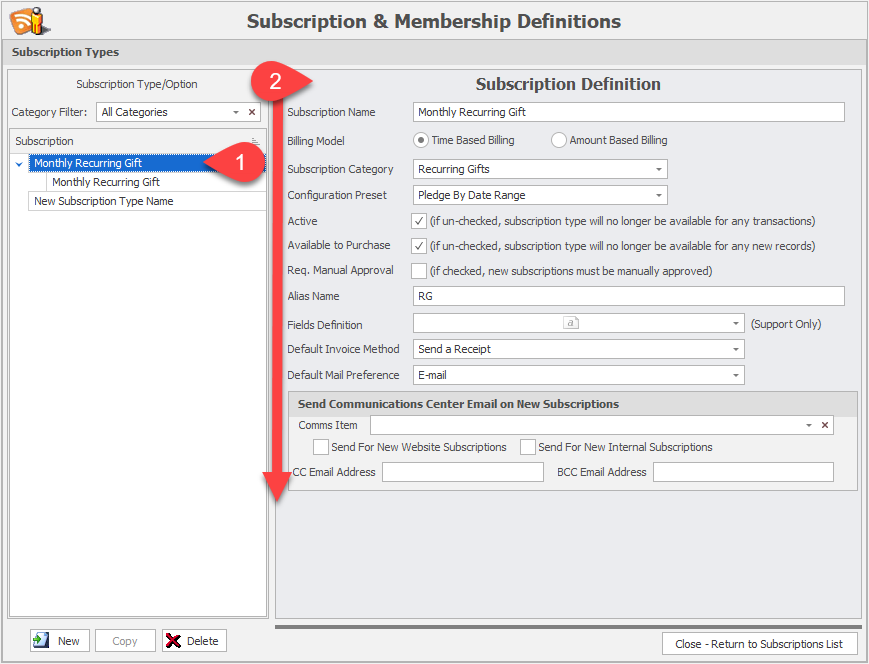869x664 pixels.
Task: Check Send For New Website Subscriptions
Action: (321, 447)
